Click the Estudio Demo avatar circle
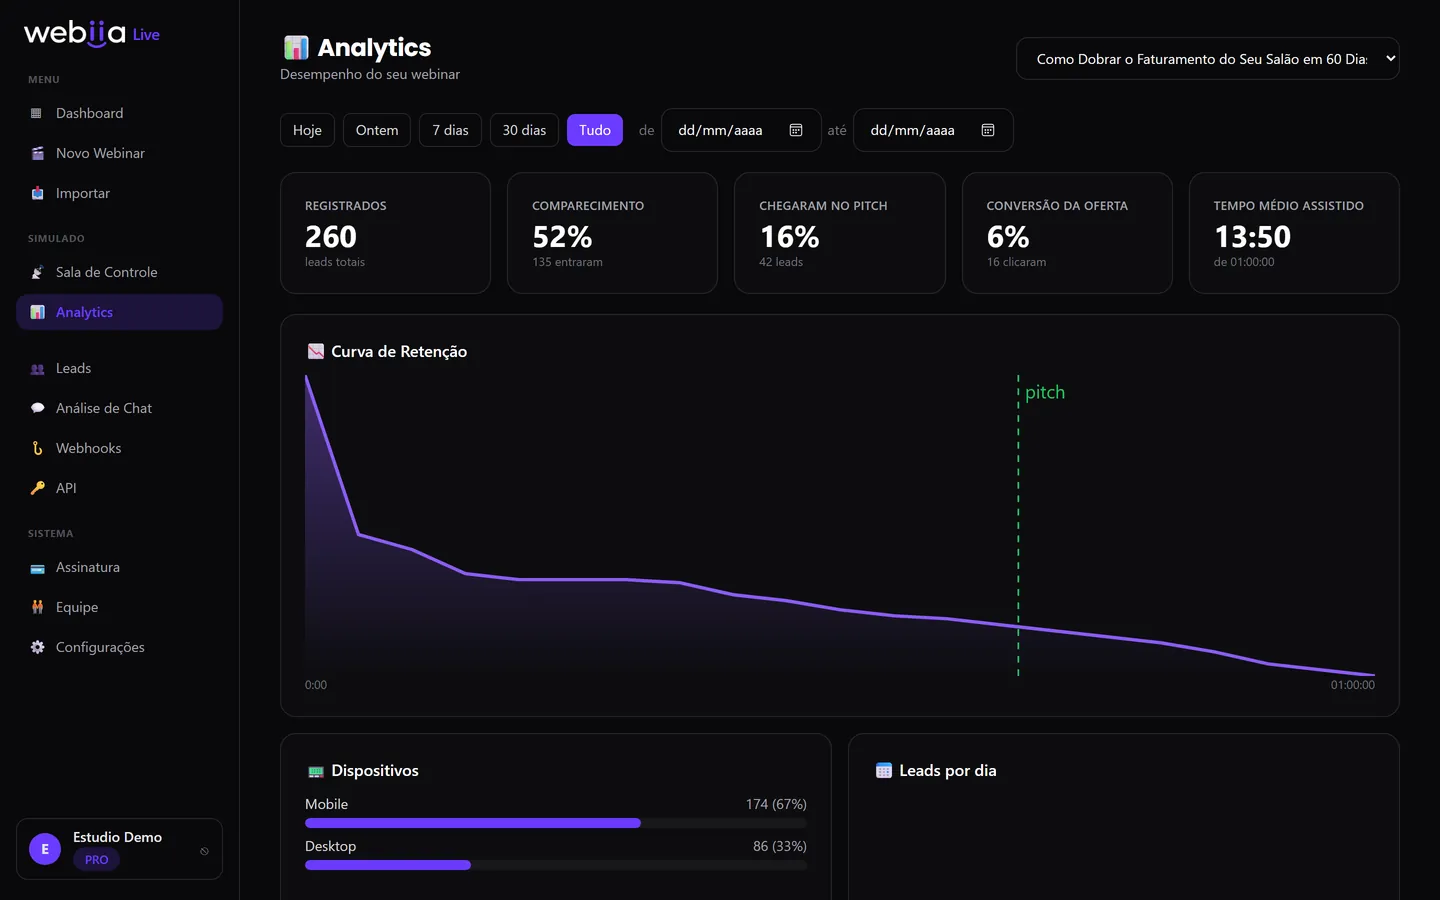The width and height of the screenshot is (1440, 900). (45, 849)
